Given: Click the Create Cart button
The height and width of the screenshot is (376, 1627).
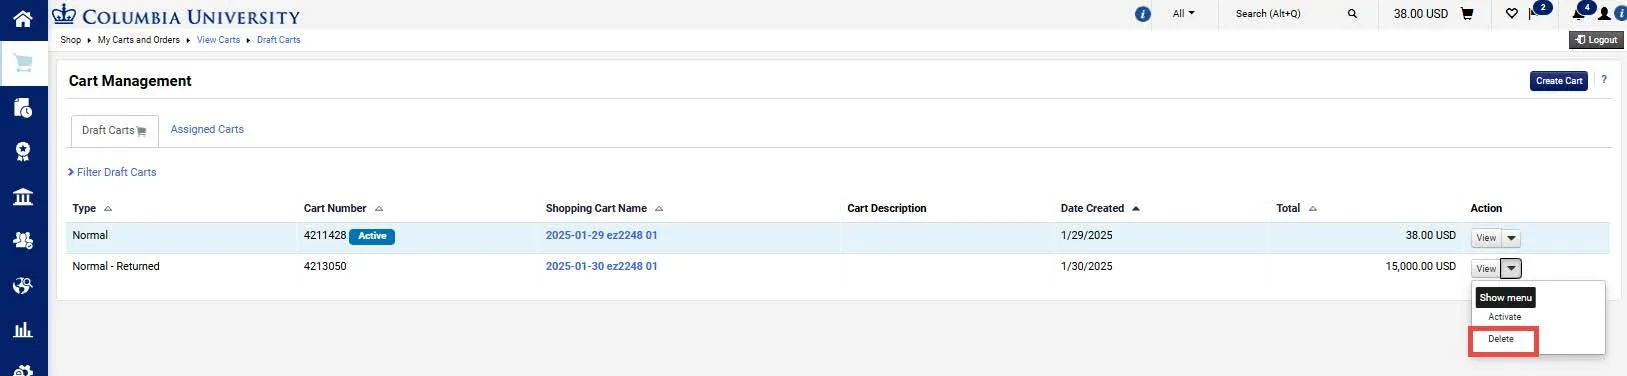Looking at the screenshot, I should click(x=1559, y=81).
